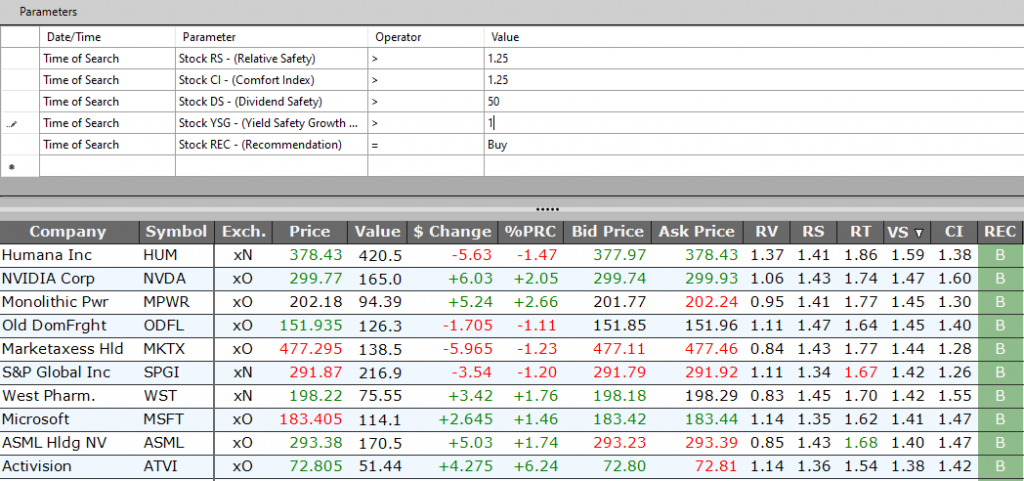The height and width of the screenshot is (481, 1024).
Task: Open the Stock DS Dividend Safety parameter cell
Action: 270,102
